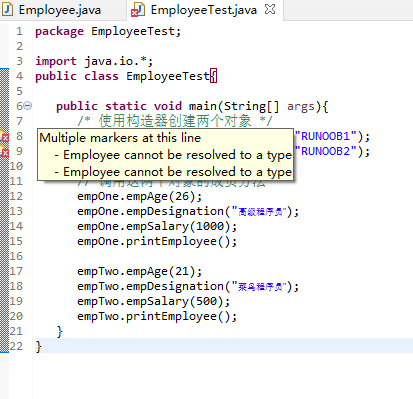
Task: Click 'import java.io.*;' on line 3
Action: pos(94,61)
